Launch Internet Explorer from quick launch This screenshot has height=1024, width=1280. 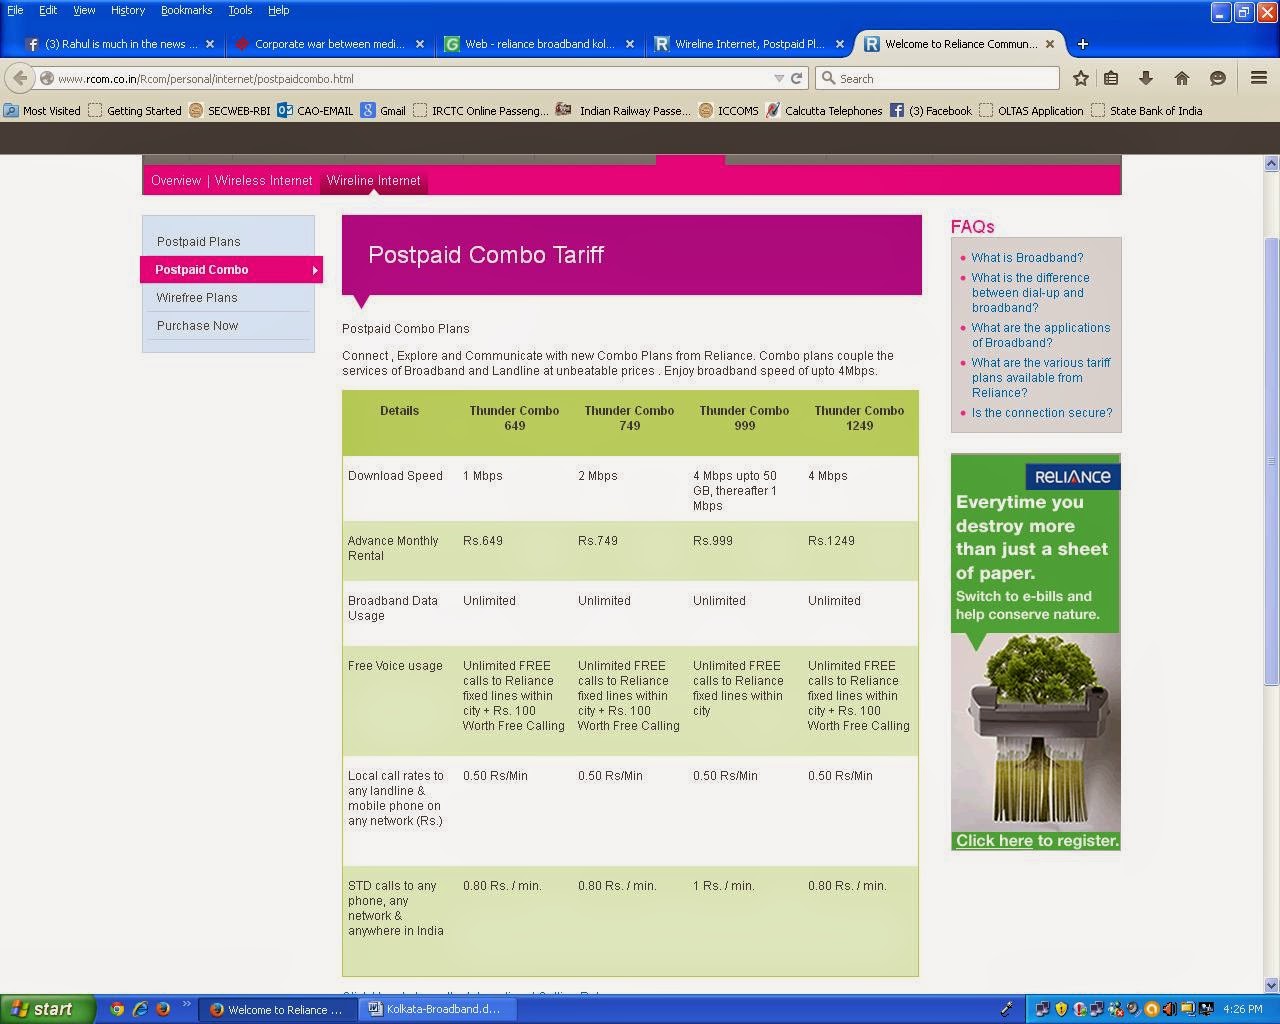pos(139,1009)
